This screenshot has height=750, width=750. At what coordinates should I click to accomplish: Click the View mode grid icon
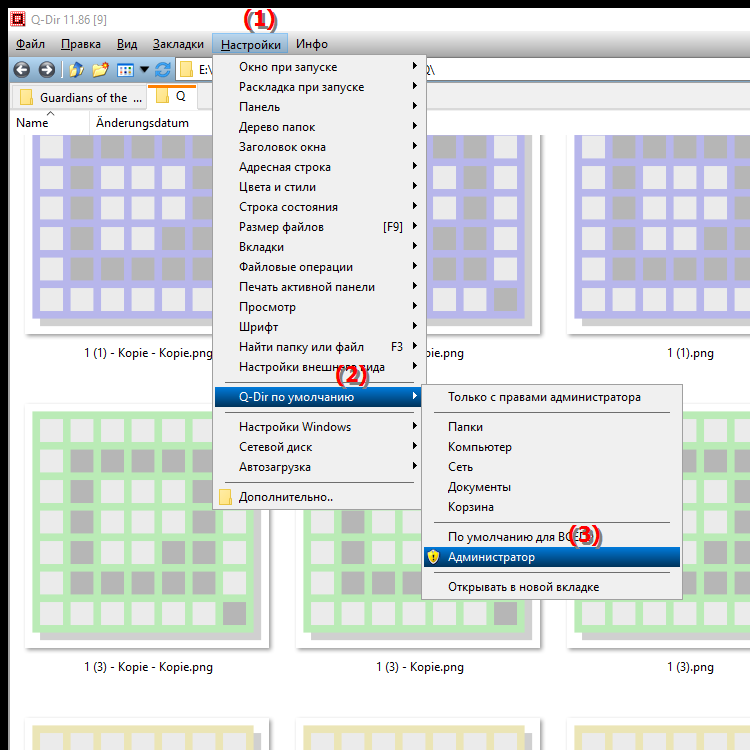click(125, 70)
